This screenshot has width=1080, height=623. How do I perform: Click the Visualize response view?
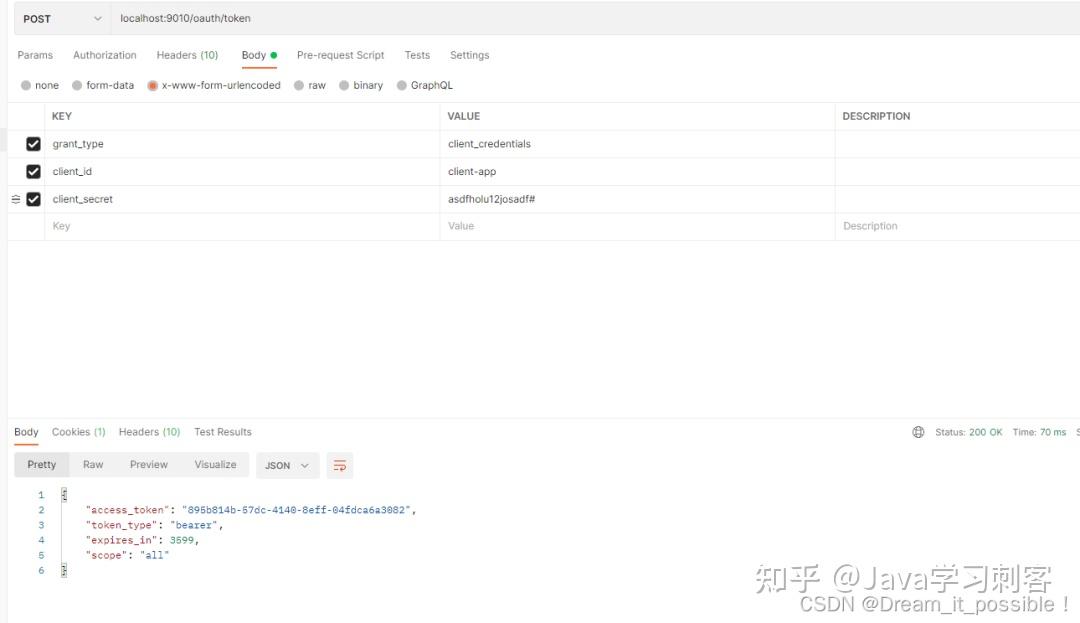[x=216, y=465]
